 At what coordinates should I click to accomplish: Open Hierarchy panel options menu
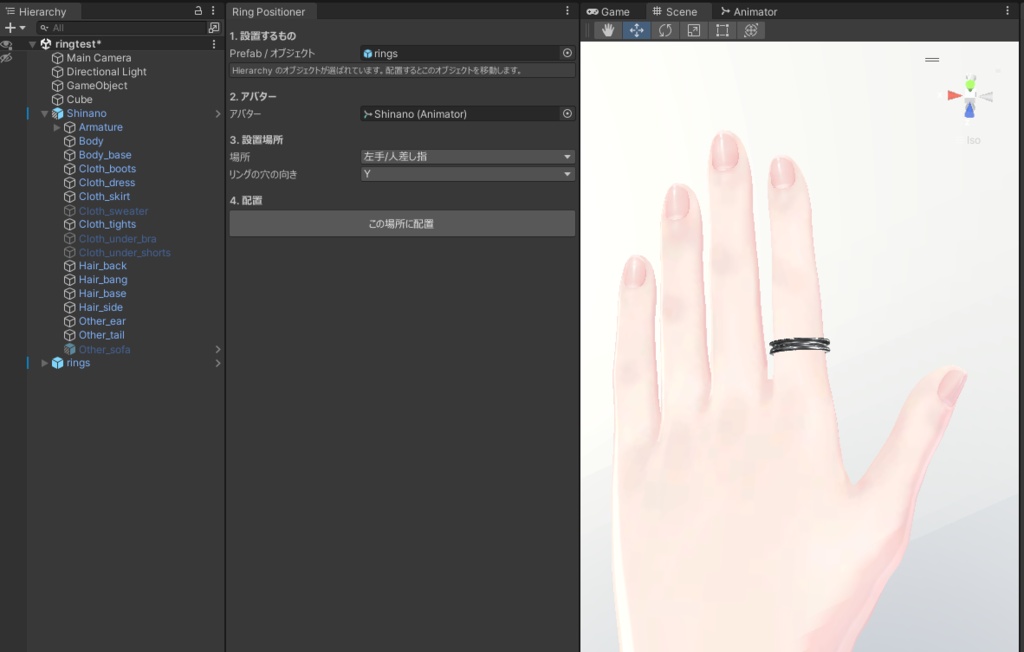point(213,10)
